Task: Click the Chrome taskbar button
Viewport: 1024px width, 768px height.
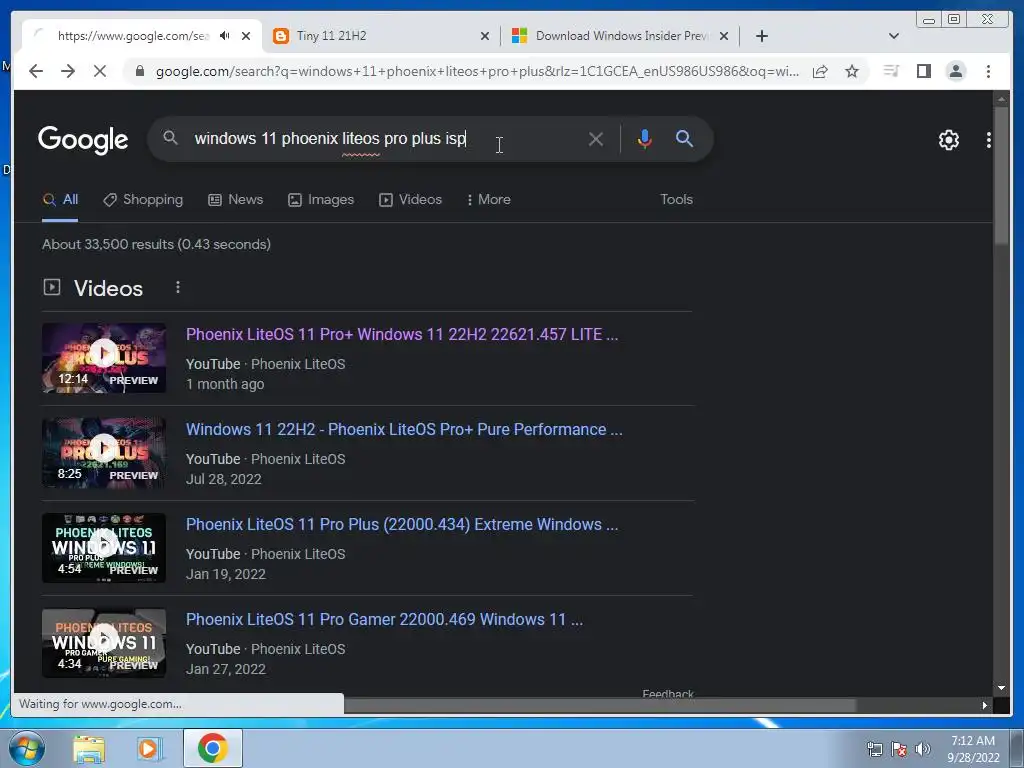Action: 212,748
